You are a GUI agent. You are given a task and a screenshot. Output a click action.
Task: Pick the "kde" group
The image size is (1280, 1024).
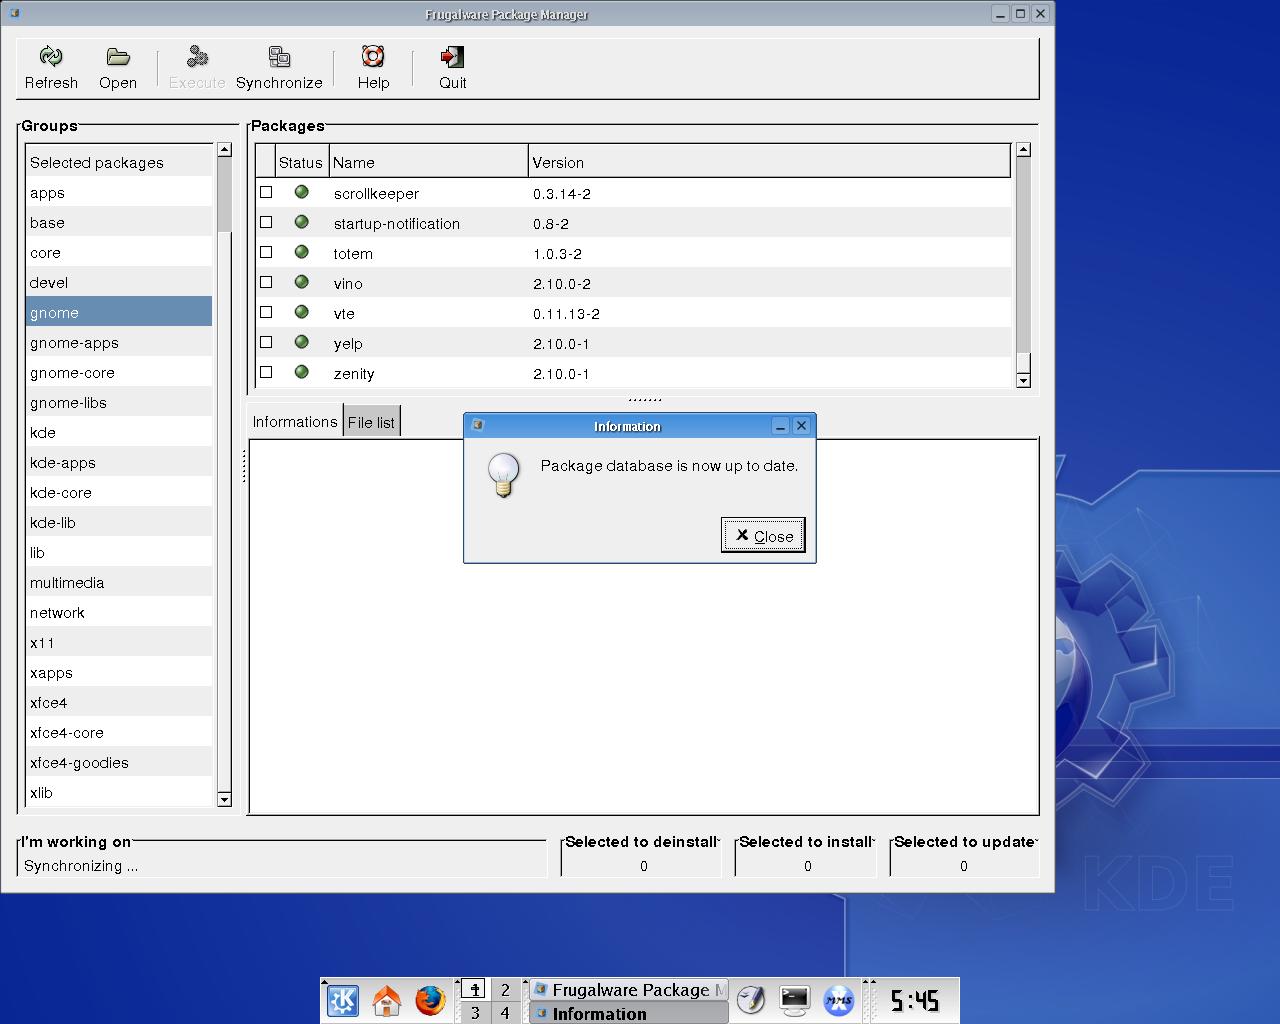click(x=119, y=432)
